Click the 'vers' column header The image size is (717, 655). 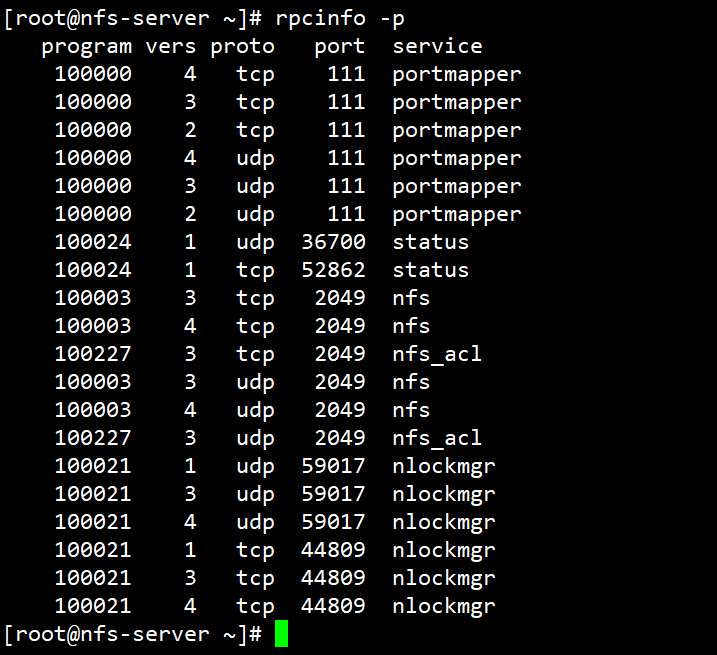[171, 46]
